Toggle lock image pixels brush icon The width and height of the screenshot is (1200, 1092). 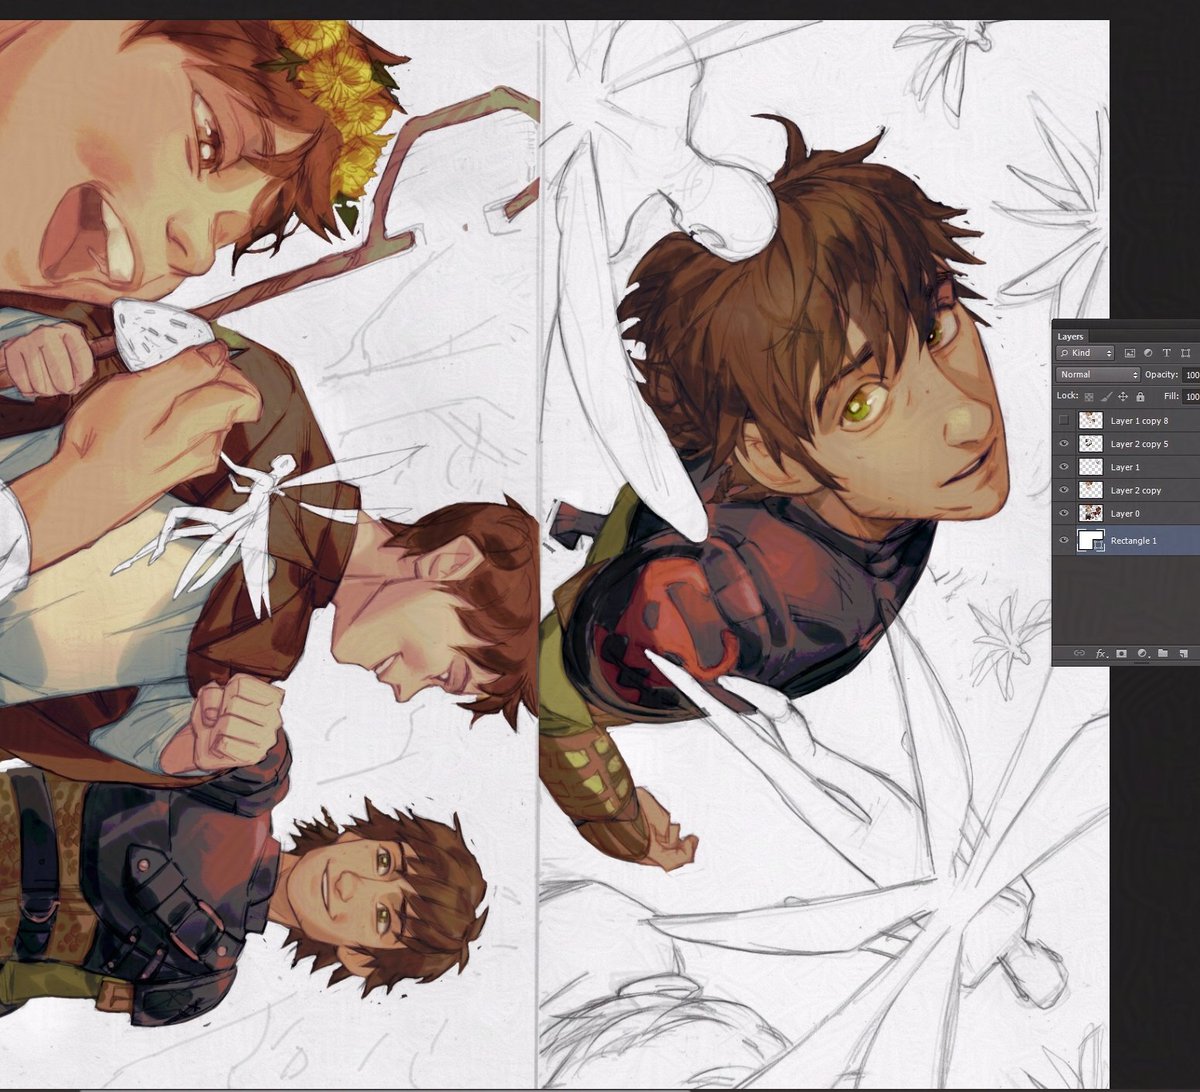click(x=1106, y=396)
